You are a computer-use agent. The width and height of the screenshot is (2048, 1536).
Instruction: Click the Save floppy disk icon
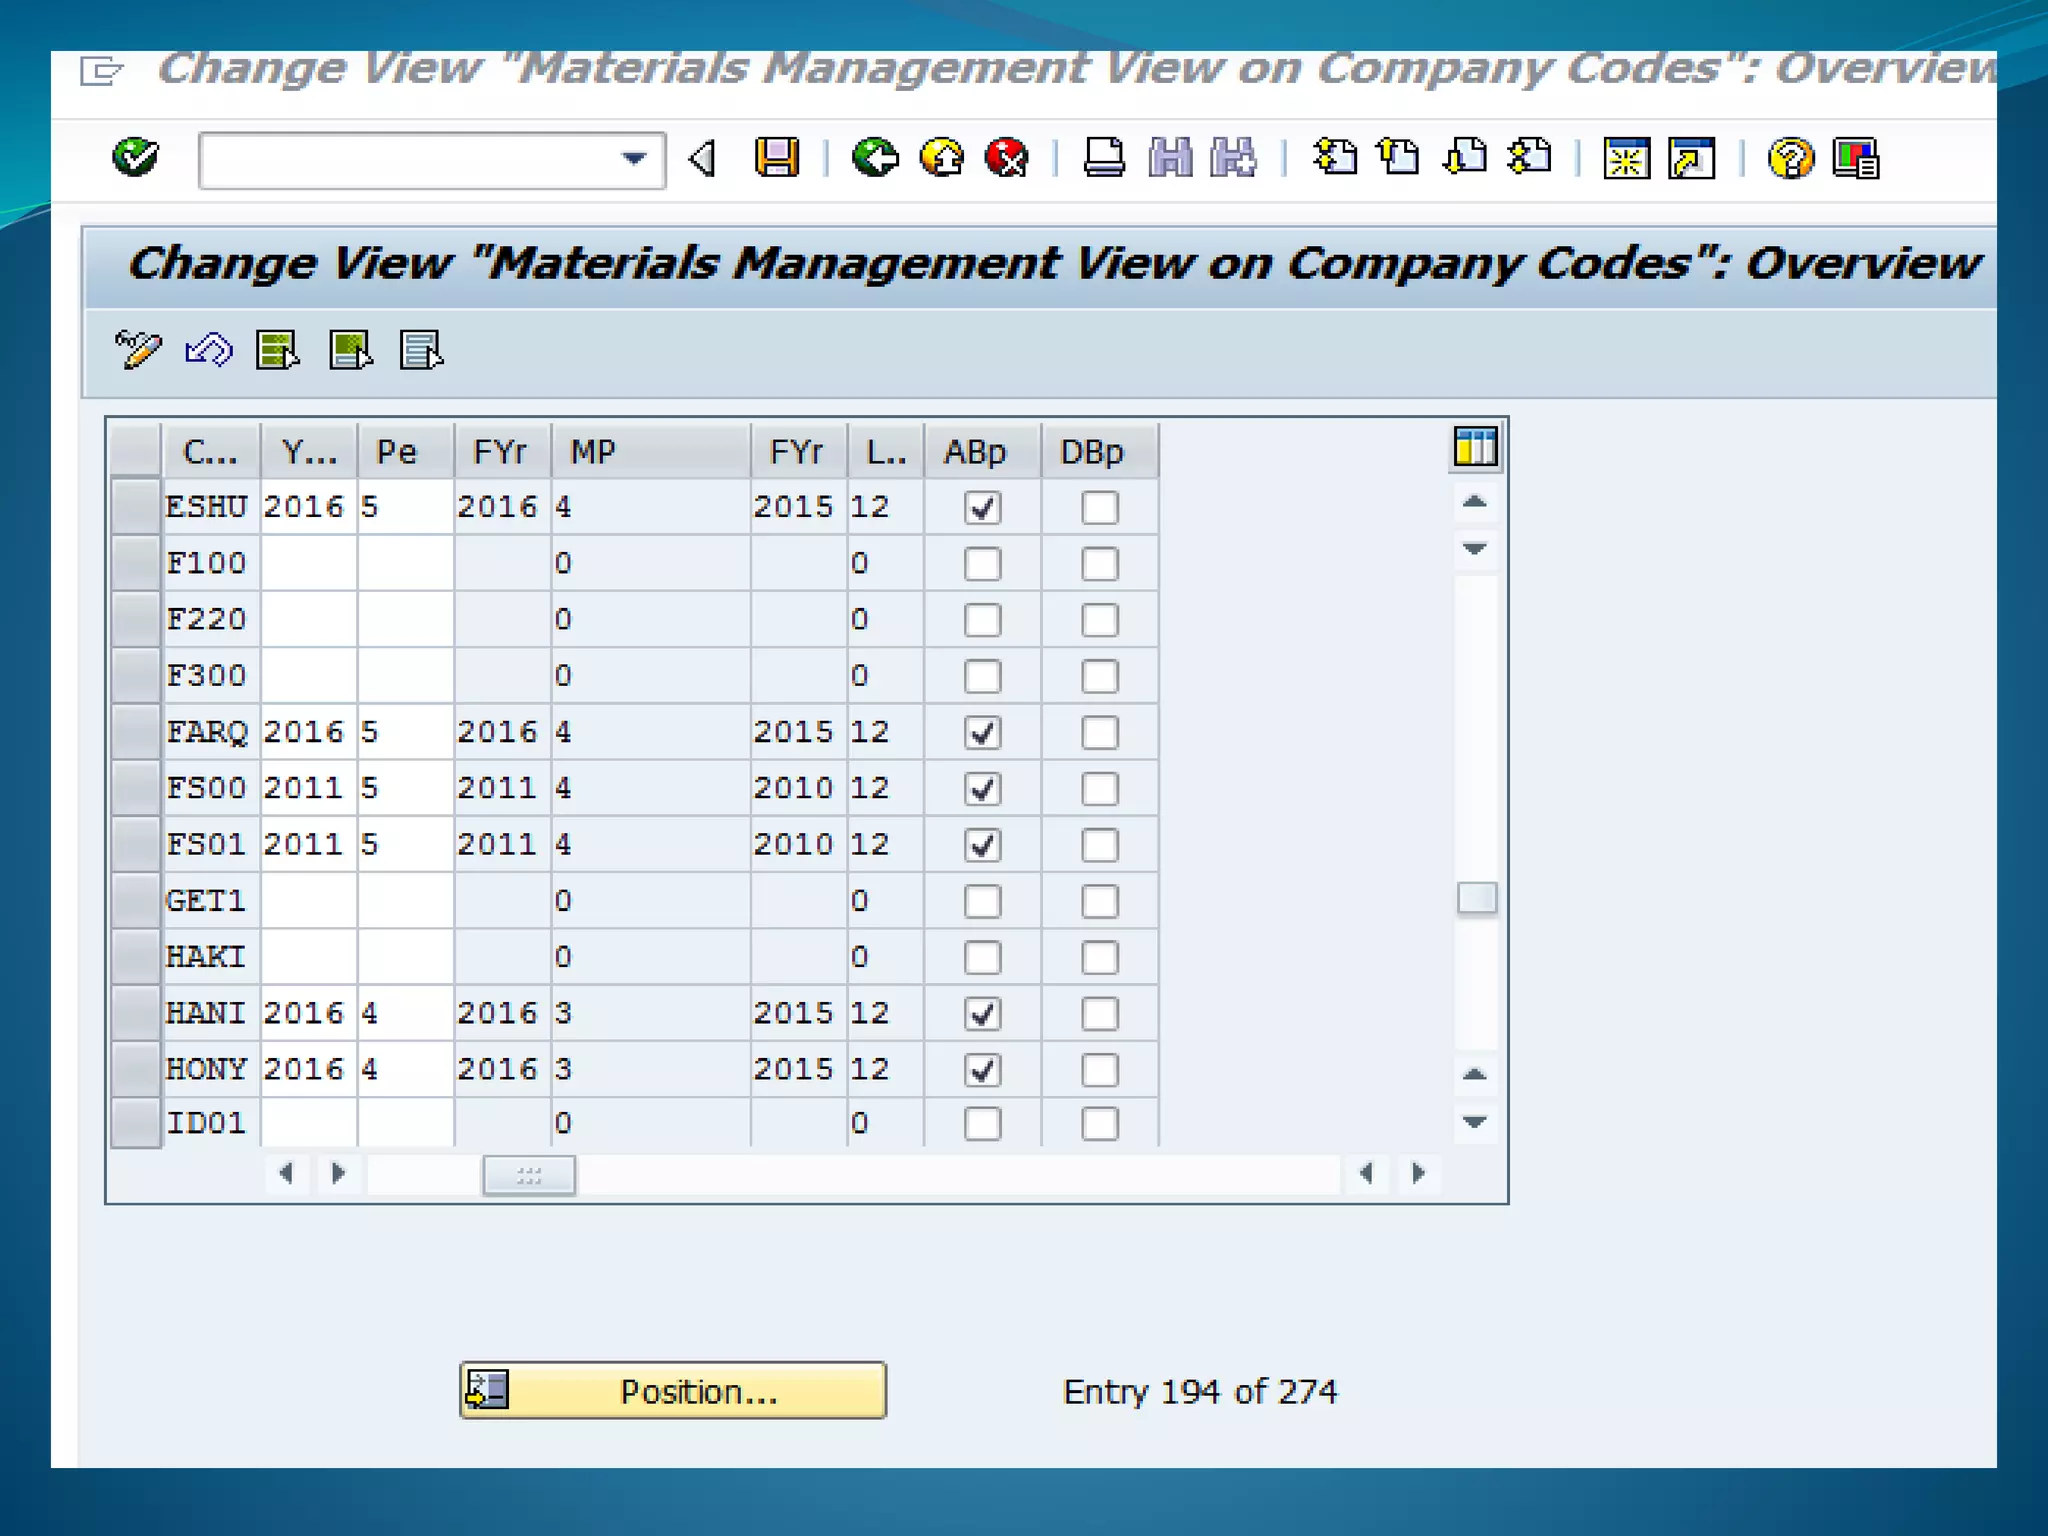pyautogui.click(x=776, y=158)
